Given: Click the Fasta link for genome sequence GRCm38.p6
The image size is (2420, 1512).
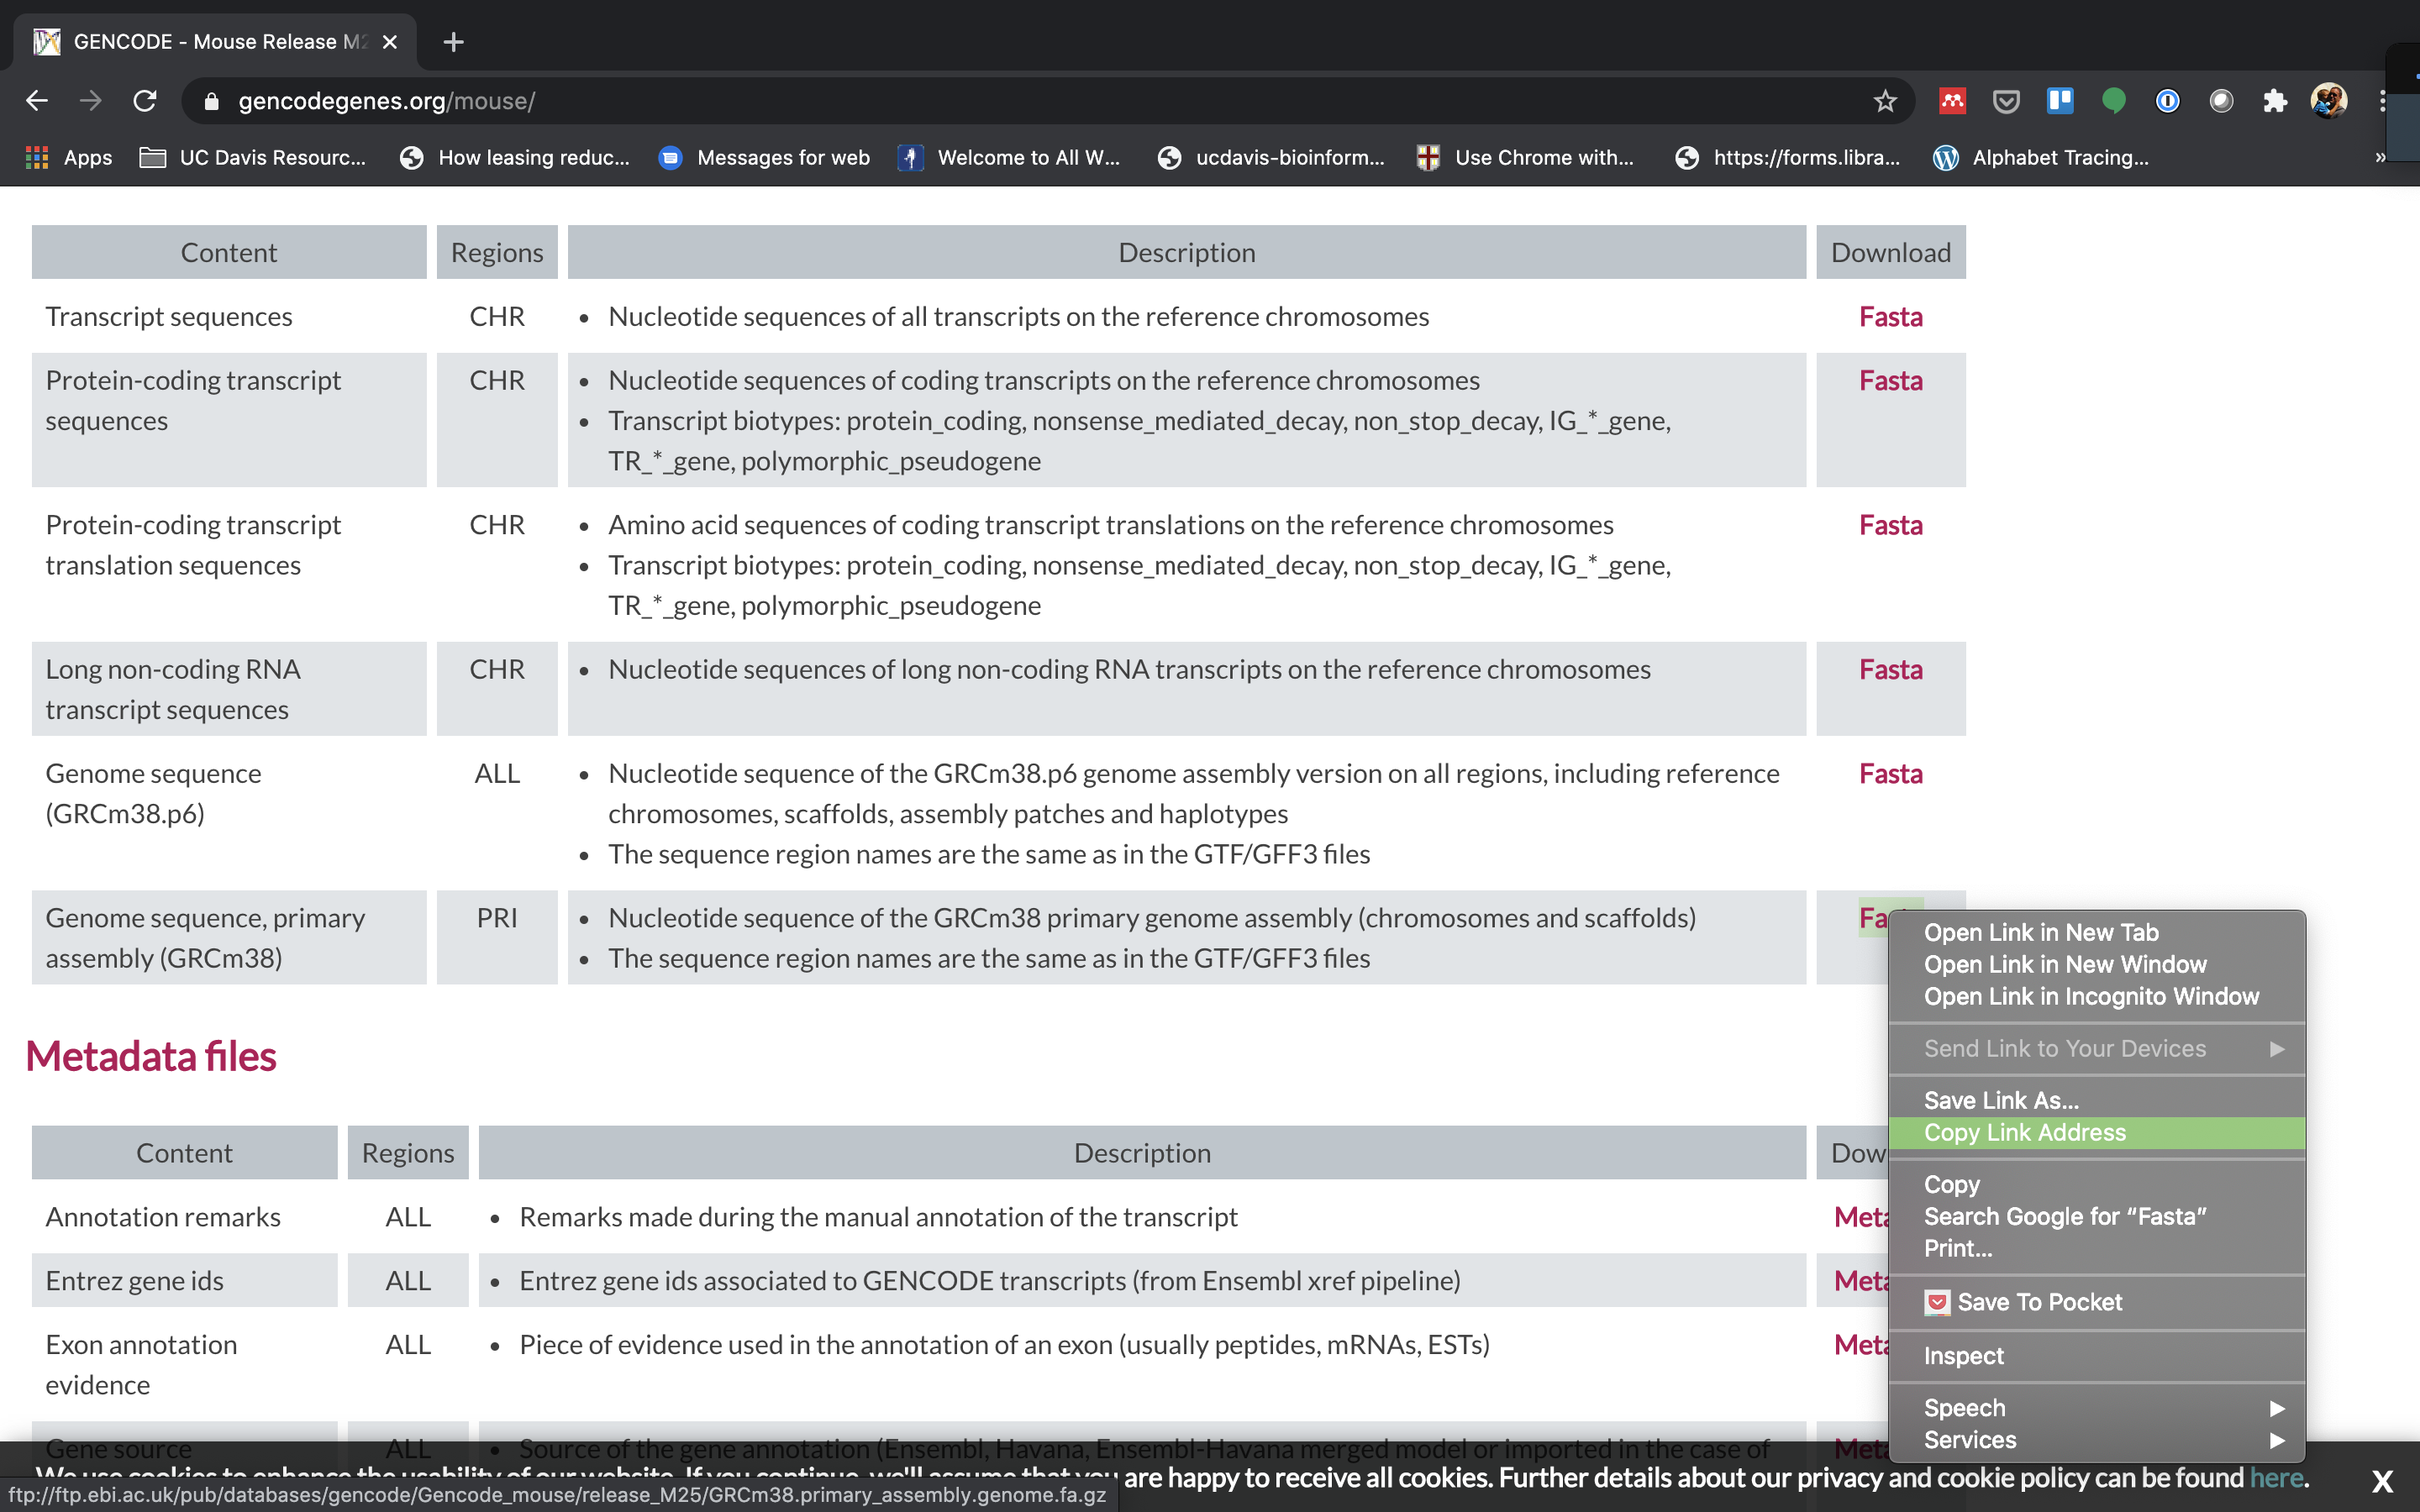Looking at the screenshot, I should (1891, 772).
